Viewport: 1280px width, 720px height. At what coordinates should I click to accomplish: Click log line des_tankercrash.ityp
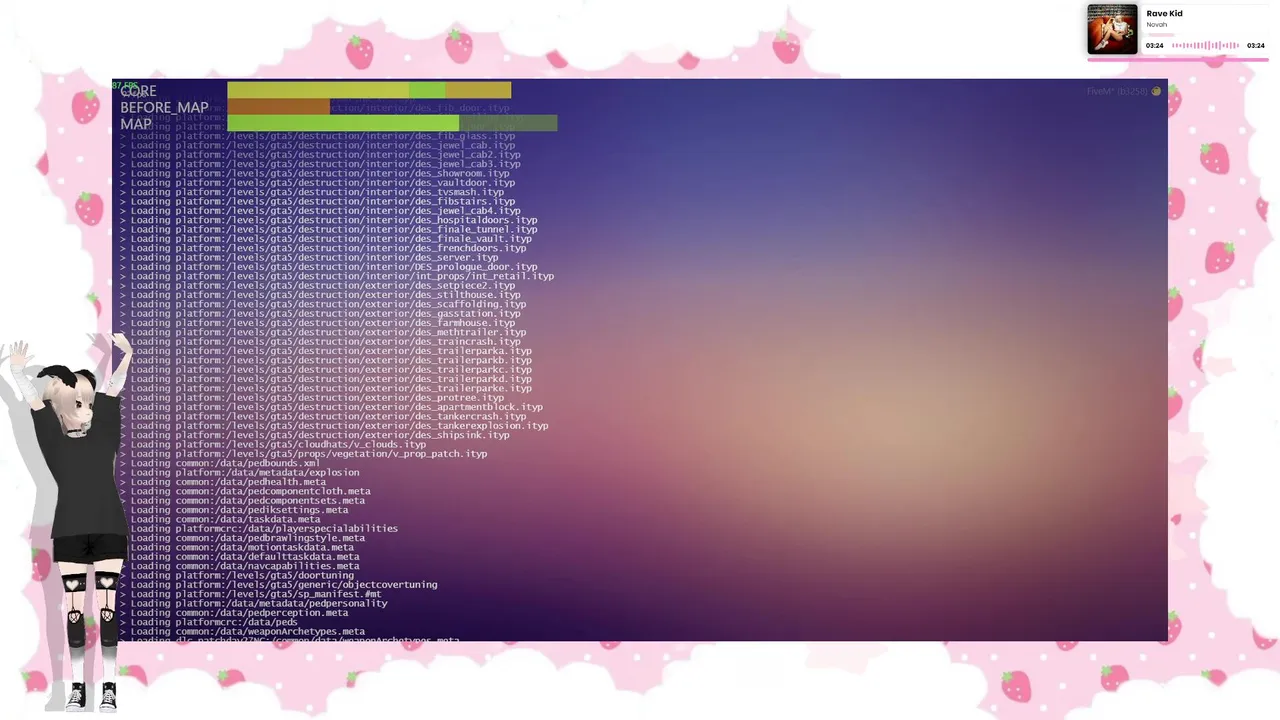(323, 416)
